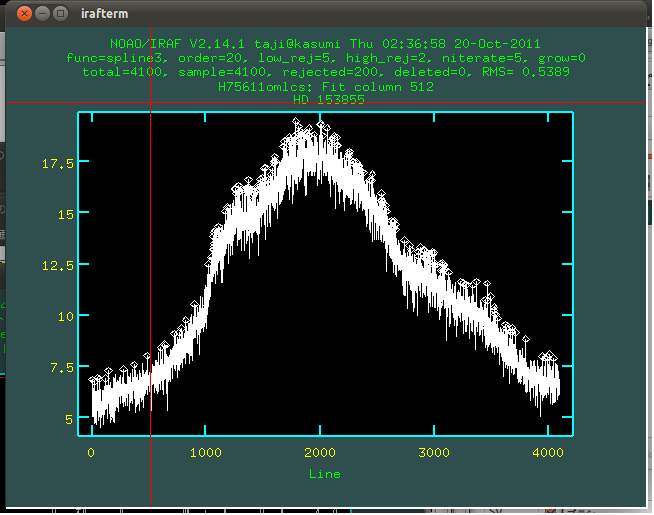Click the 'HD 153855' plot title

click(x=327, y=101)
